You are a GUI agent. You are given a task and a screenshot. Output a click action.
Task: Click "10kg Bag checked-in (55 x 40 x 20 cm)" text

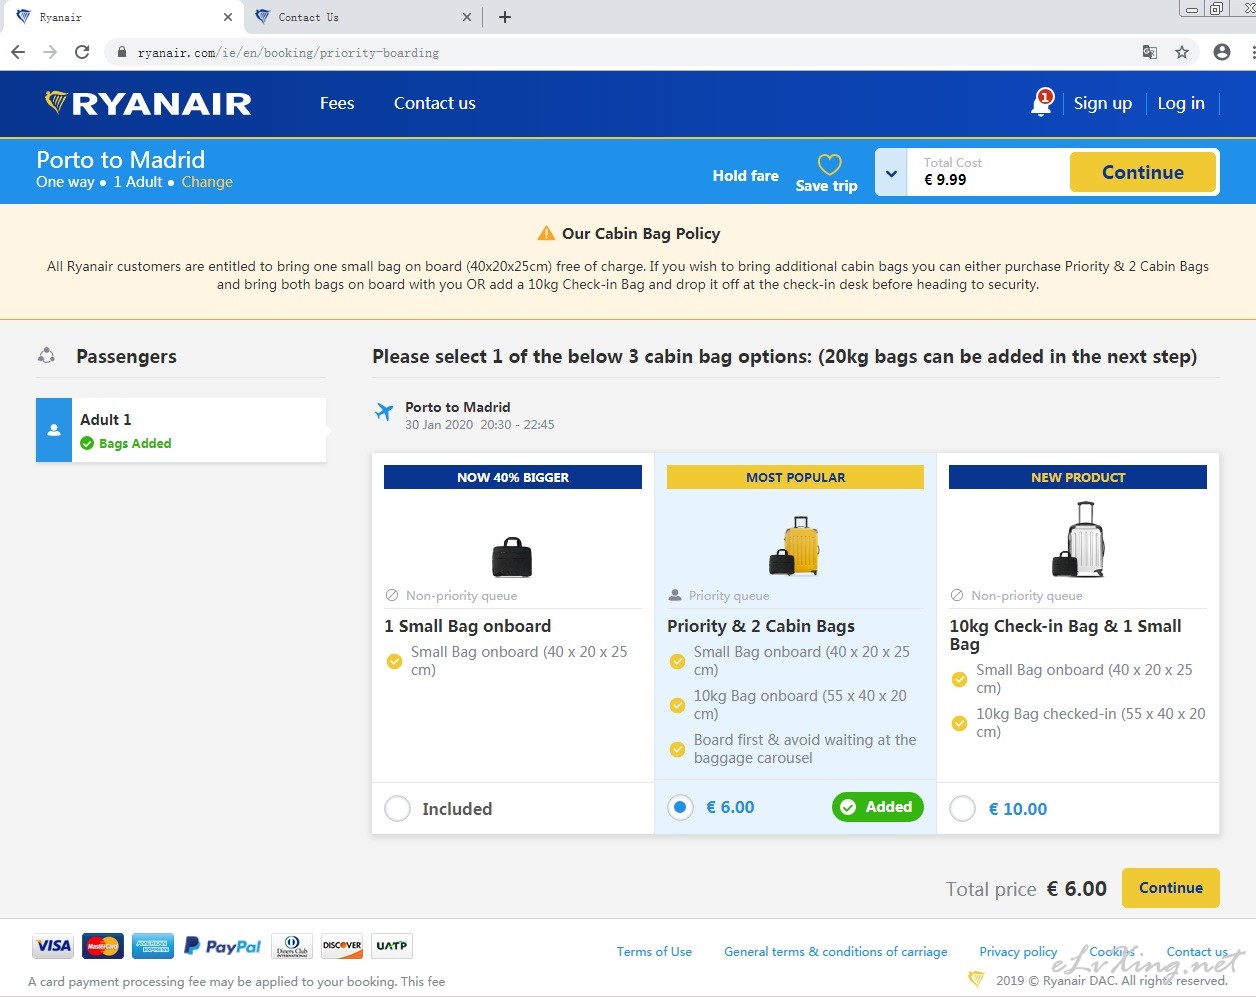(x=1091, y=723)
